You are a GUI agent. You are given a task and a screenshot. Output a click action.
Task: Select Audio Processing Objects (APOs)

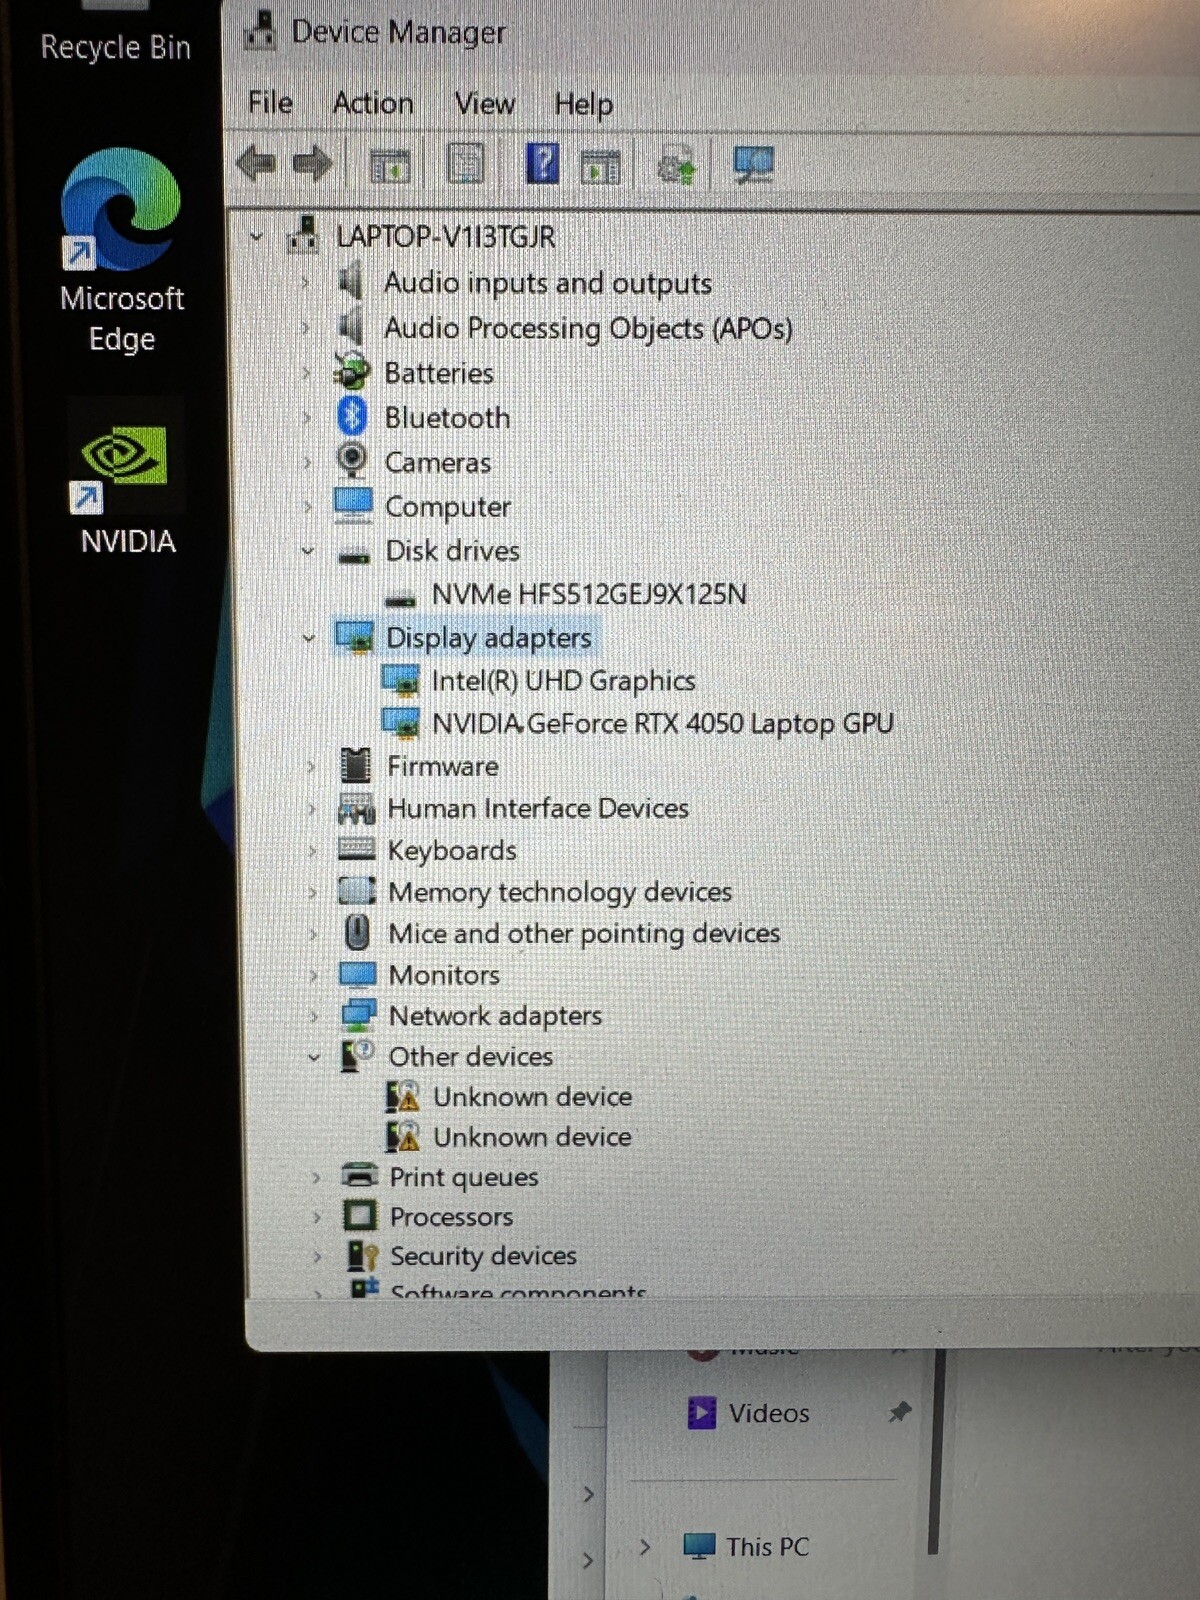tap(588, 328)
